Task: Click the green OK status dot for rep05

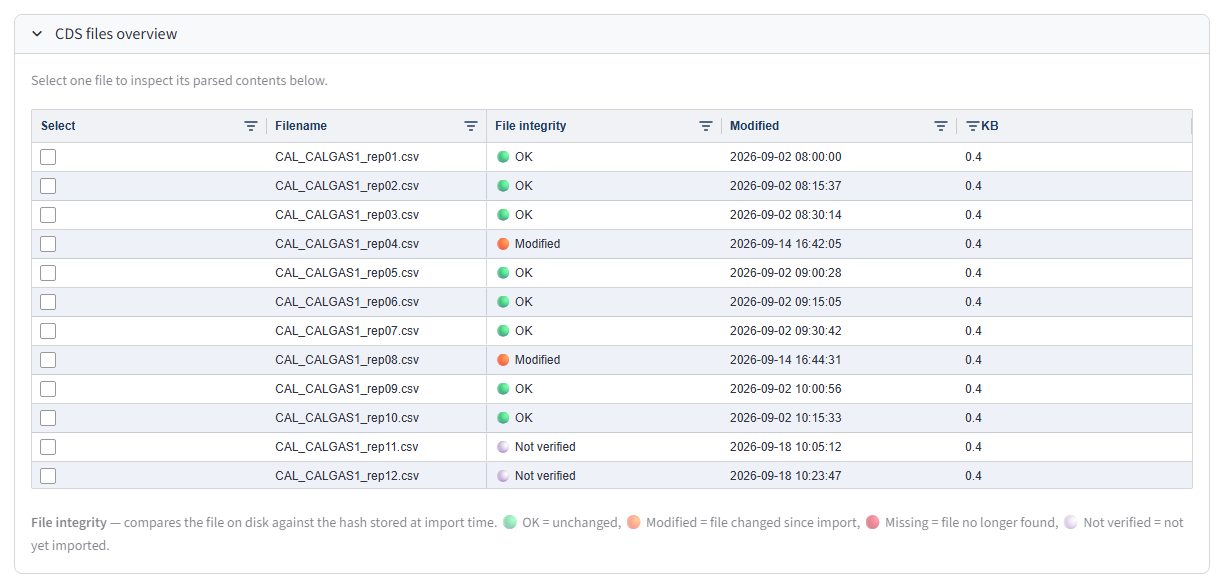Action: [503, 273]
